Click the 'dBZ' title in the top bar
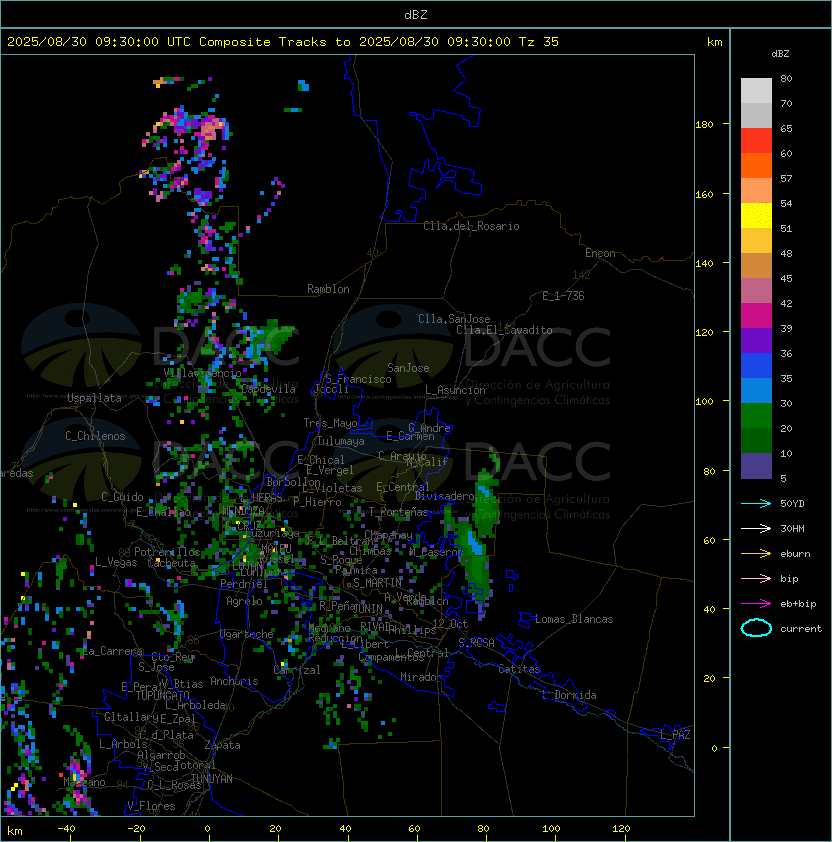The width and height of the screenshot is (832, 842). click(416, 14)
